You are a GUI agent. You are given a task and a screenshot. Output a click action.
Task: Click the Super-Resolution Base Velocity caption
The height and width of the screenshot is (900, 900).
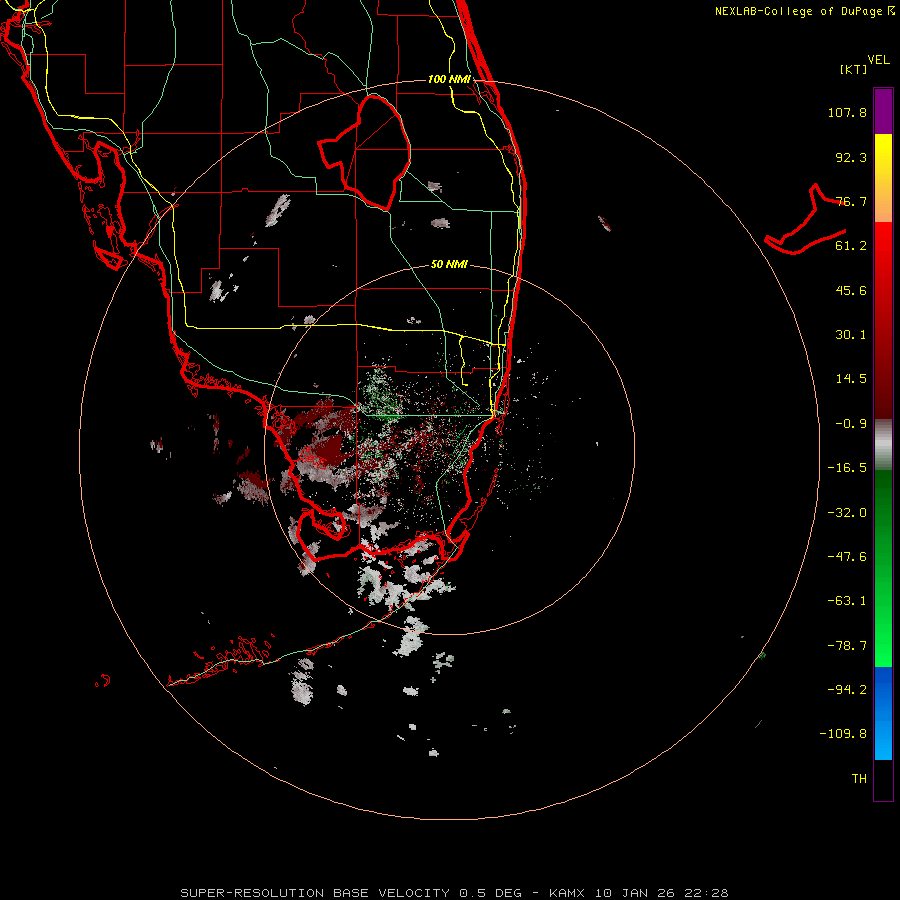click(x=454, y=893)
